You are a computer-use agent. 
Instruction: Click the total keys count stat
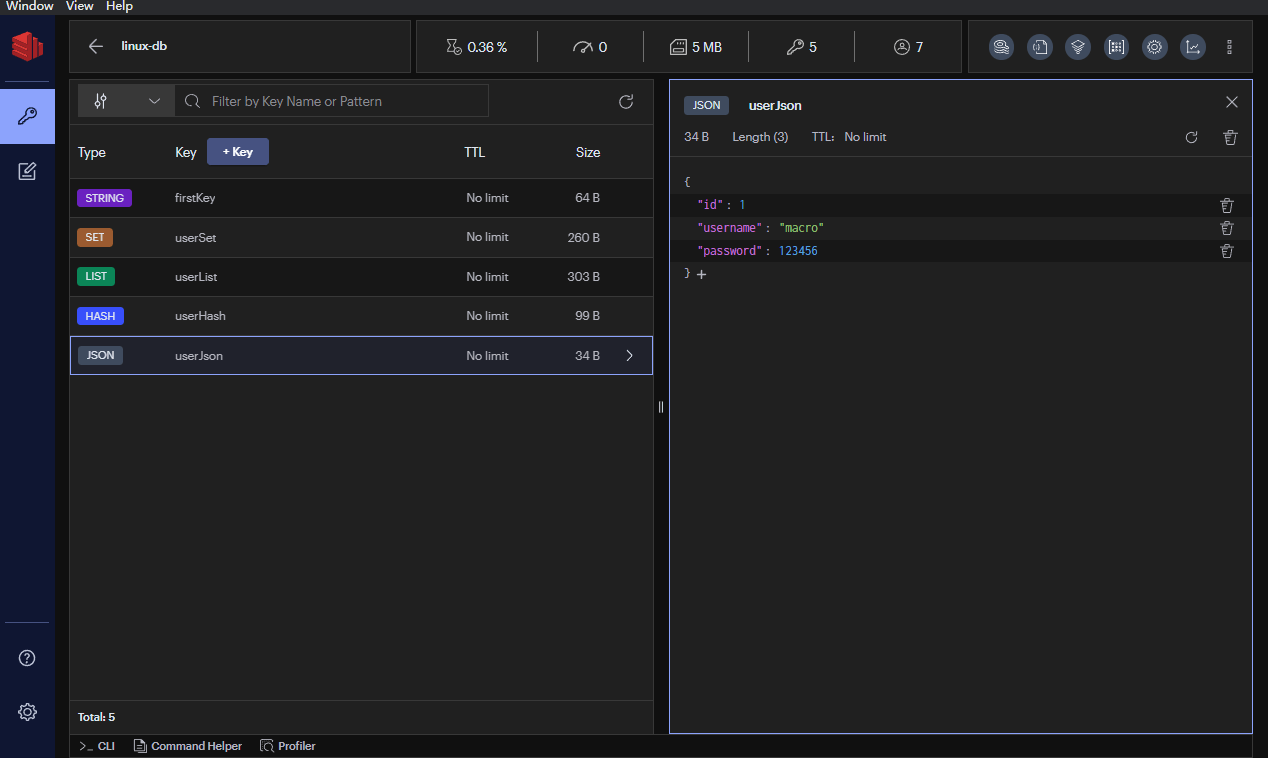801,47
